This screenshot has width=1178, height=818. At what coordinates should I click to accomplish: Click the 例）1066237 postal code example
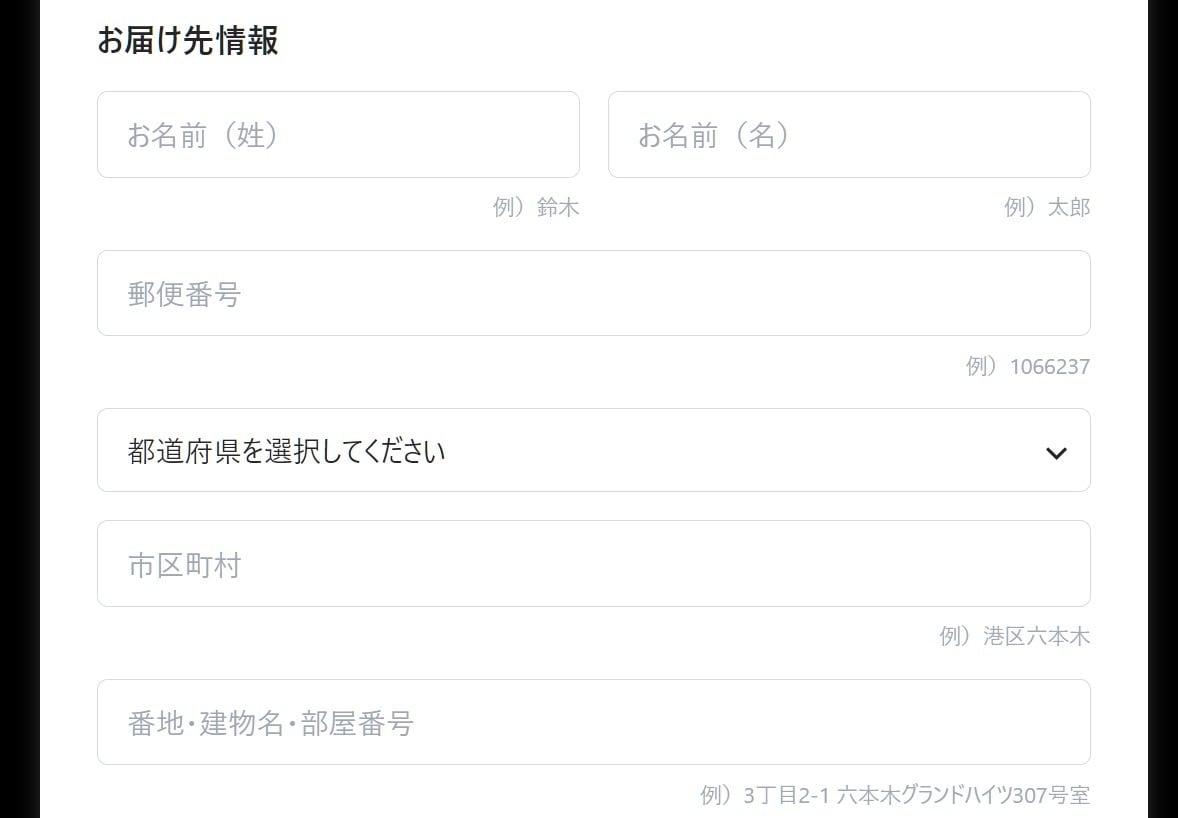tap(1028, 367)
